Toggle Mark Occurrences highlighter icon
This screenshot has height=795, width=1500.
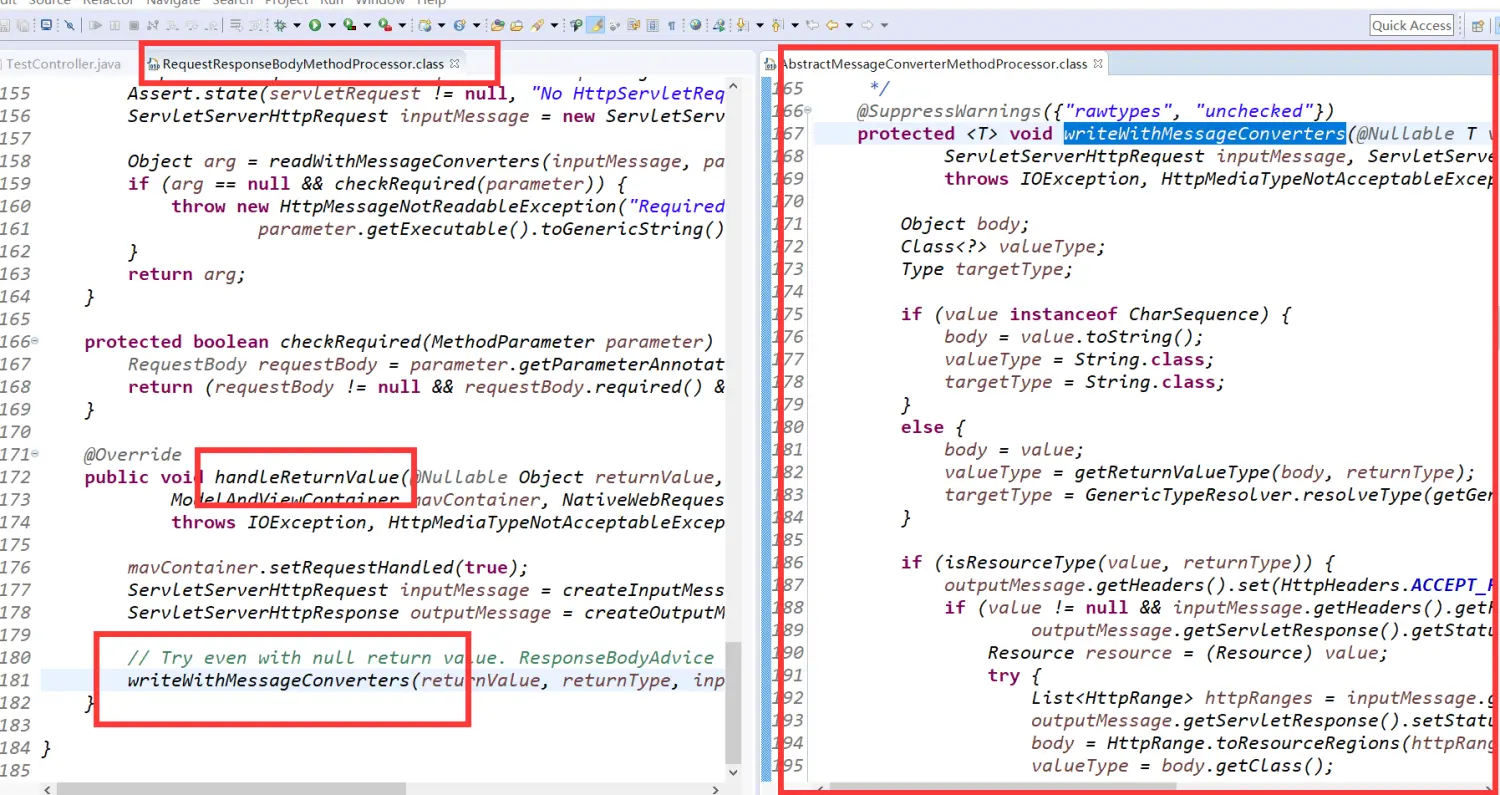point(596,25)
